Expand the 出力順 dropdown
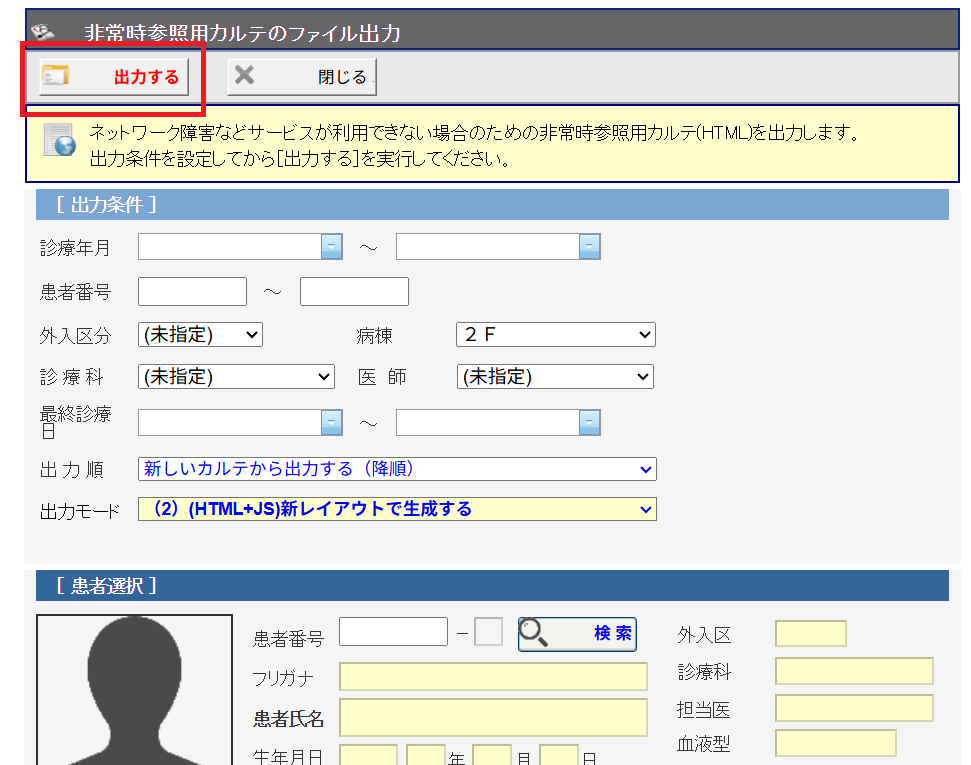The image size is (971, 765). coord(396,469)
